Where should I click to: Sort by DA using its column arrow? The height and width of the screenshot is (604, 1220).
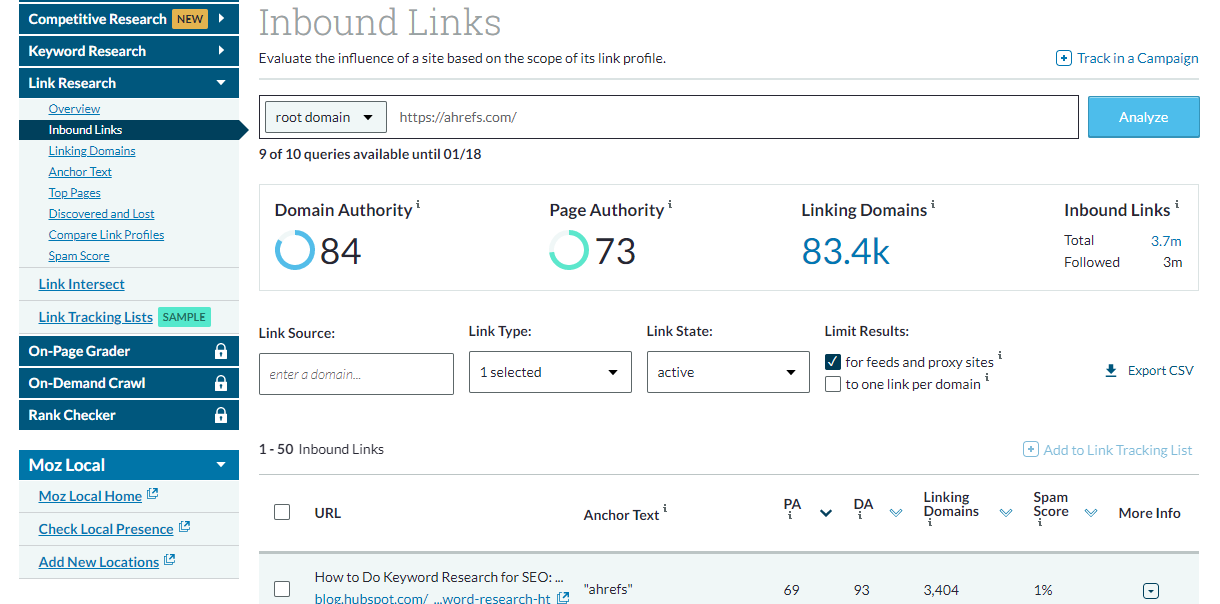(x=896, y=513)
